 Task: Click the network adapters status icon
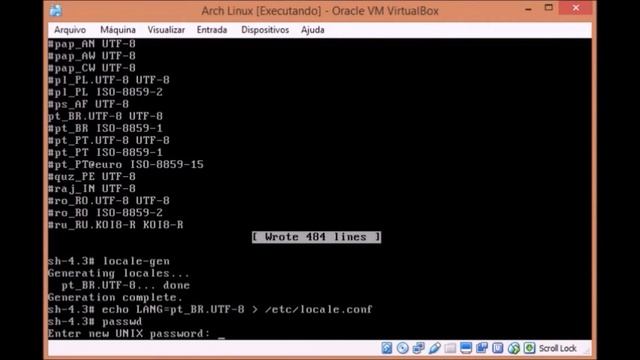coord(418,348)
